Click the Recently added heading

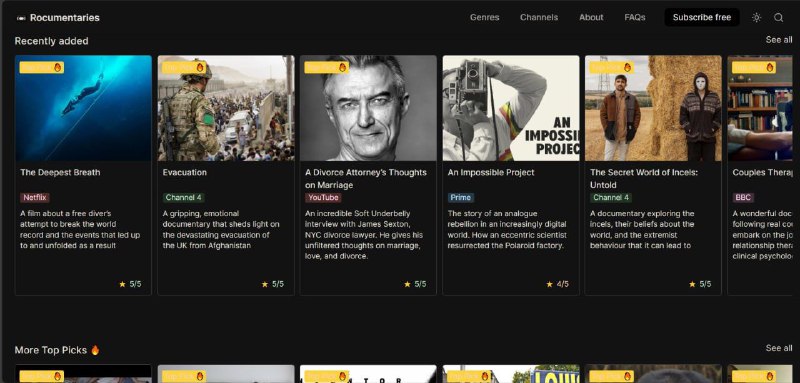point(52,41)
